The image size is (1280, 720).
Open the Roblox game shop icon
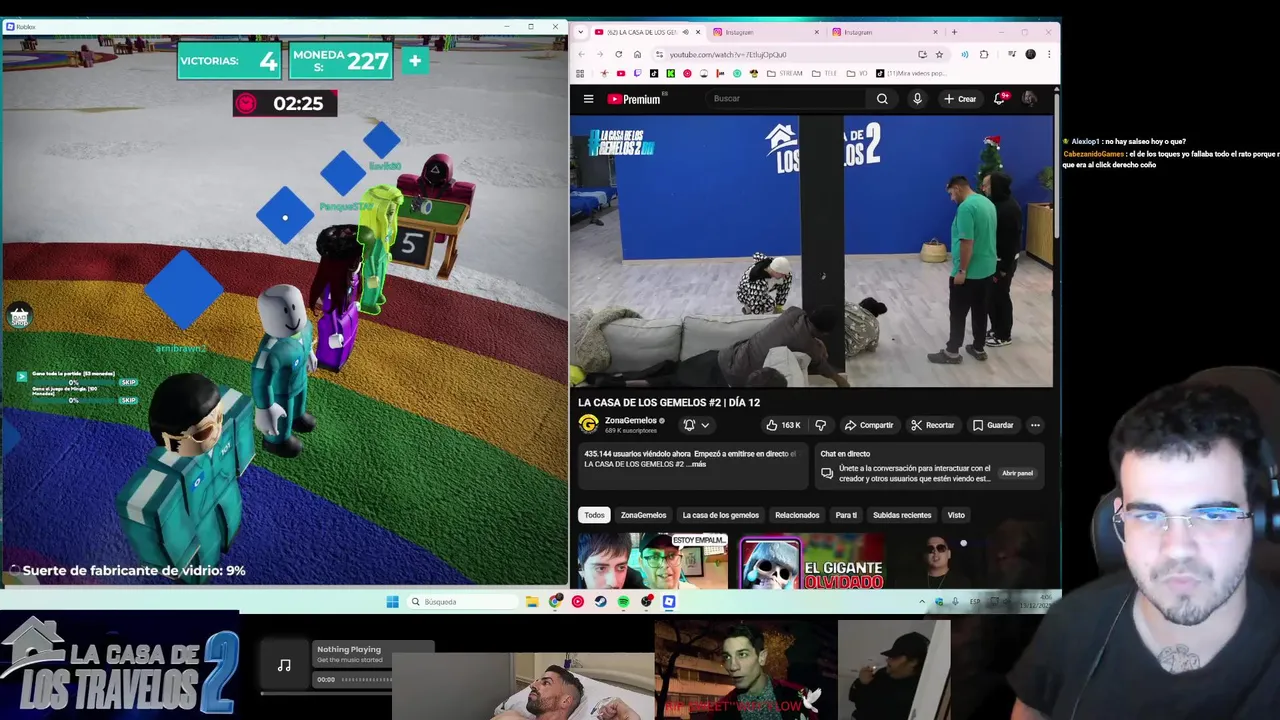18,317
